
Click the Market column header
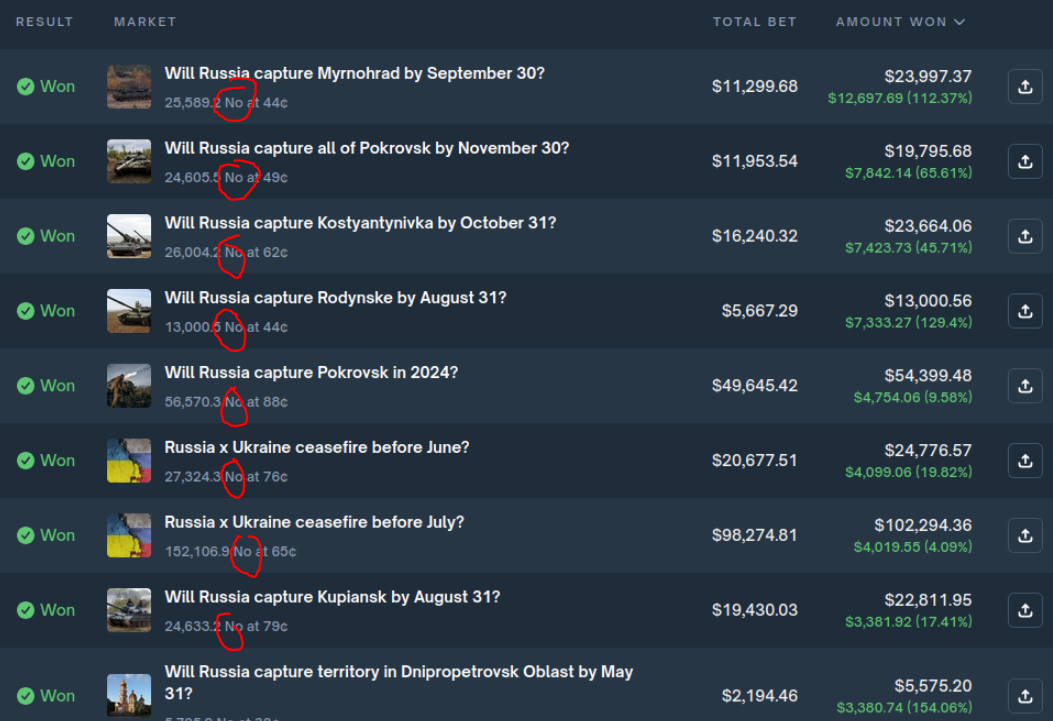145,22
